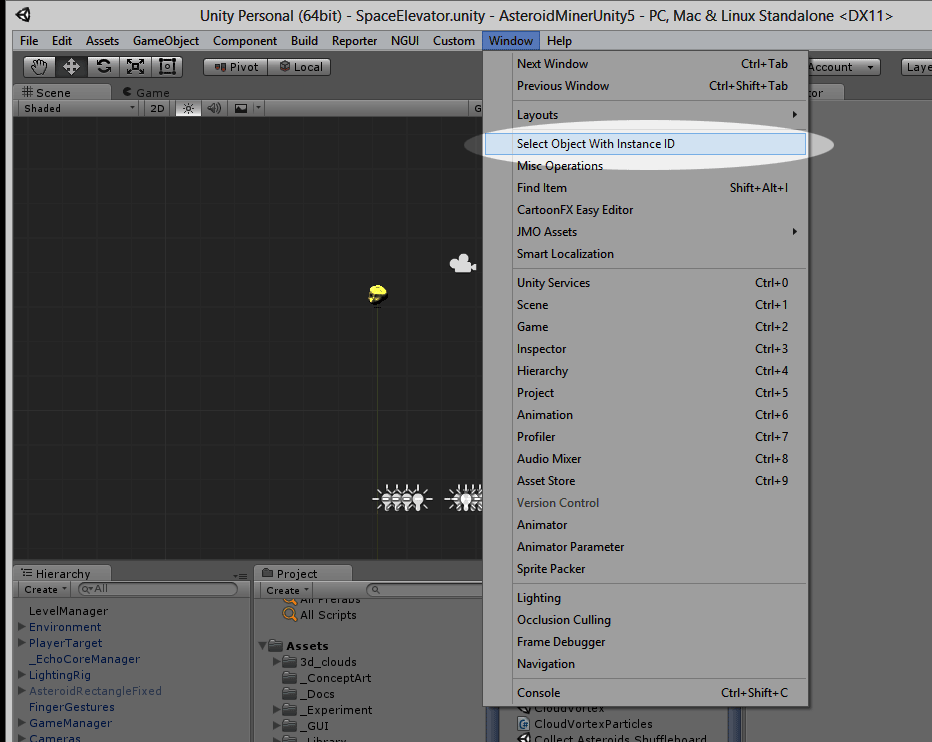
Task: Select the _Docs folder icon
Action: pyautogui.click(x=289, y=694)
